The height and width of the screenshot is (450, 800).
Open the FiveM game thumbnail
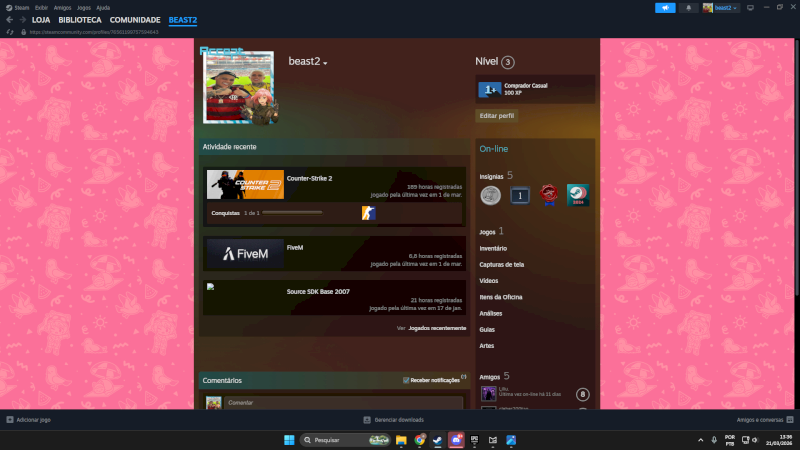click(x=245, y=254)
